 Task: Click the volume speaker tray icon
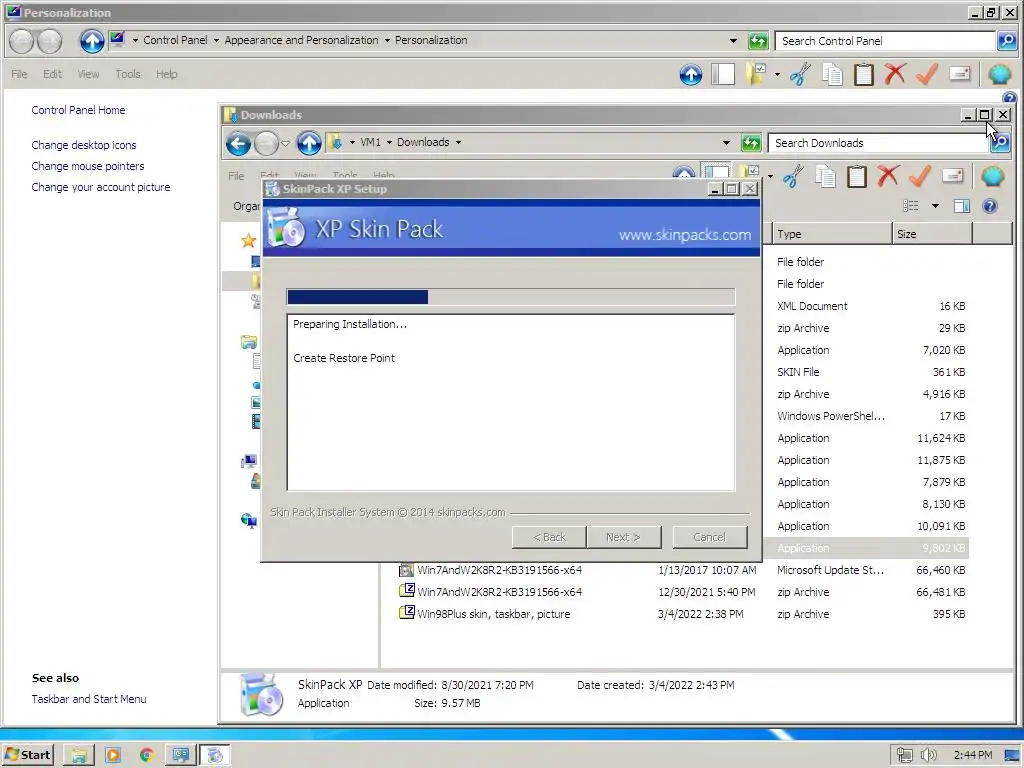[x=929, y=756]
